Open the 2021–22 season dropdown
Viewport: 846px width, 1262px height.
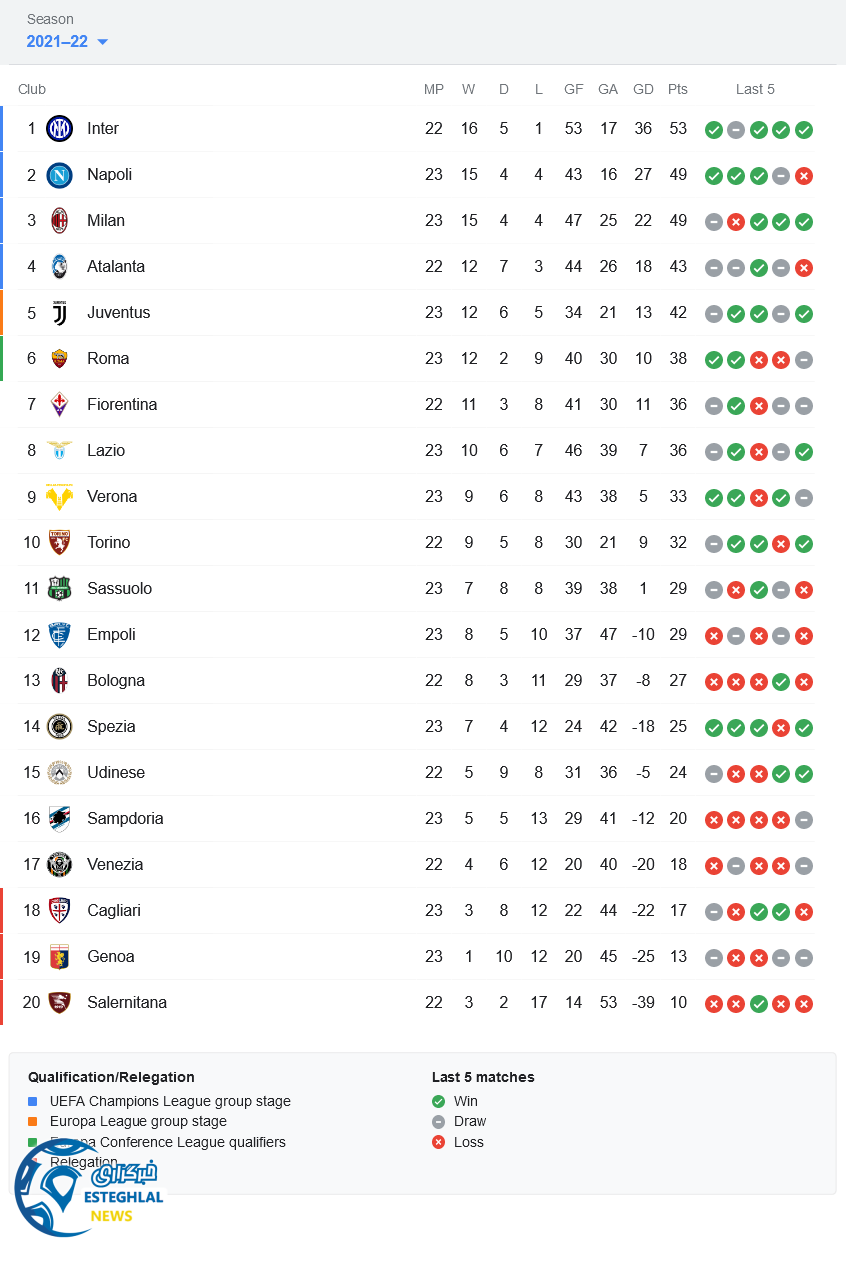coord(67,42)
